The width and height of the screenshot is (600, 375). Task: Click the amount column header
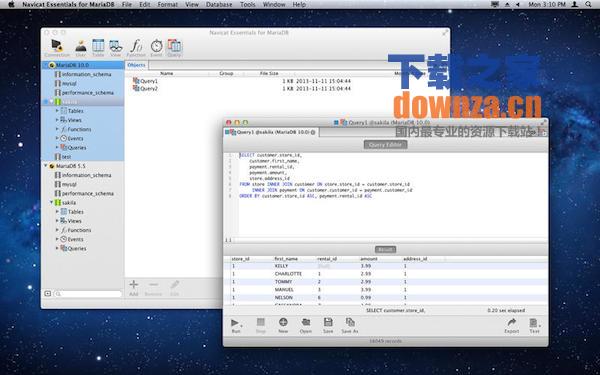369,259
